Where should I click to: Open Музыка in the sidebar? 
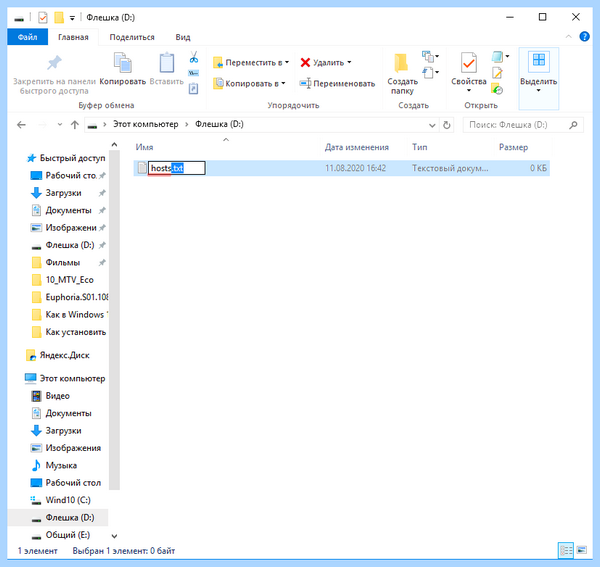(x=54, y=465)
